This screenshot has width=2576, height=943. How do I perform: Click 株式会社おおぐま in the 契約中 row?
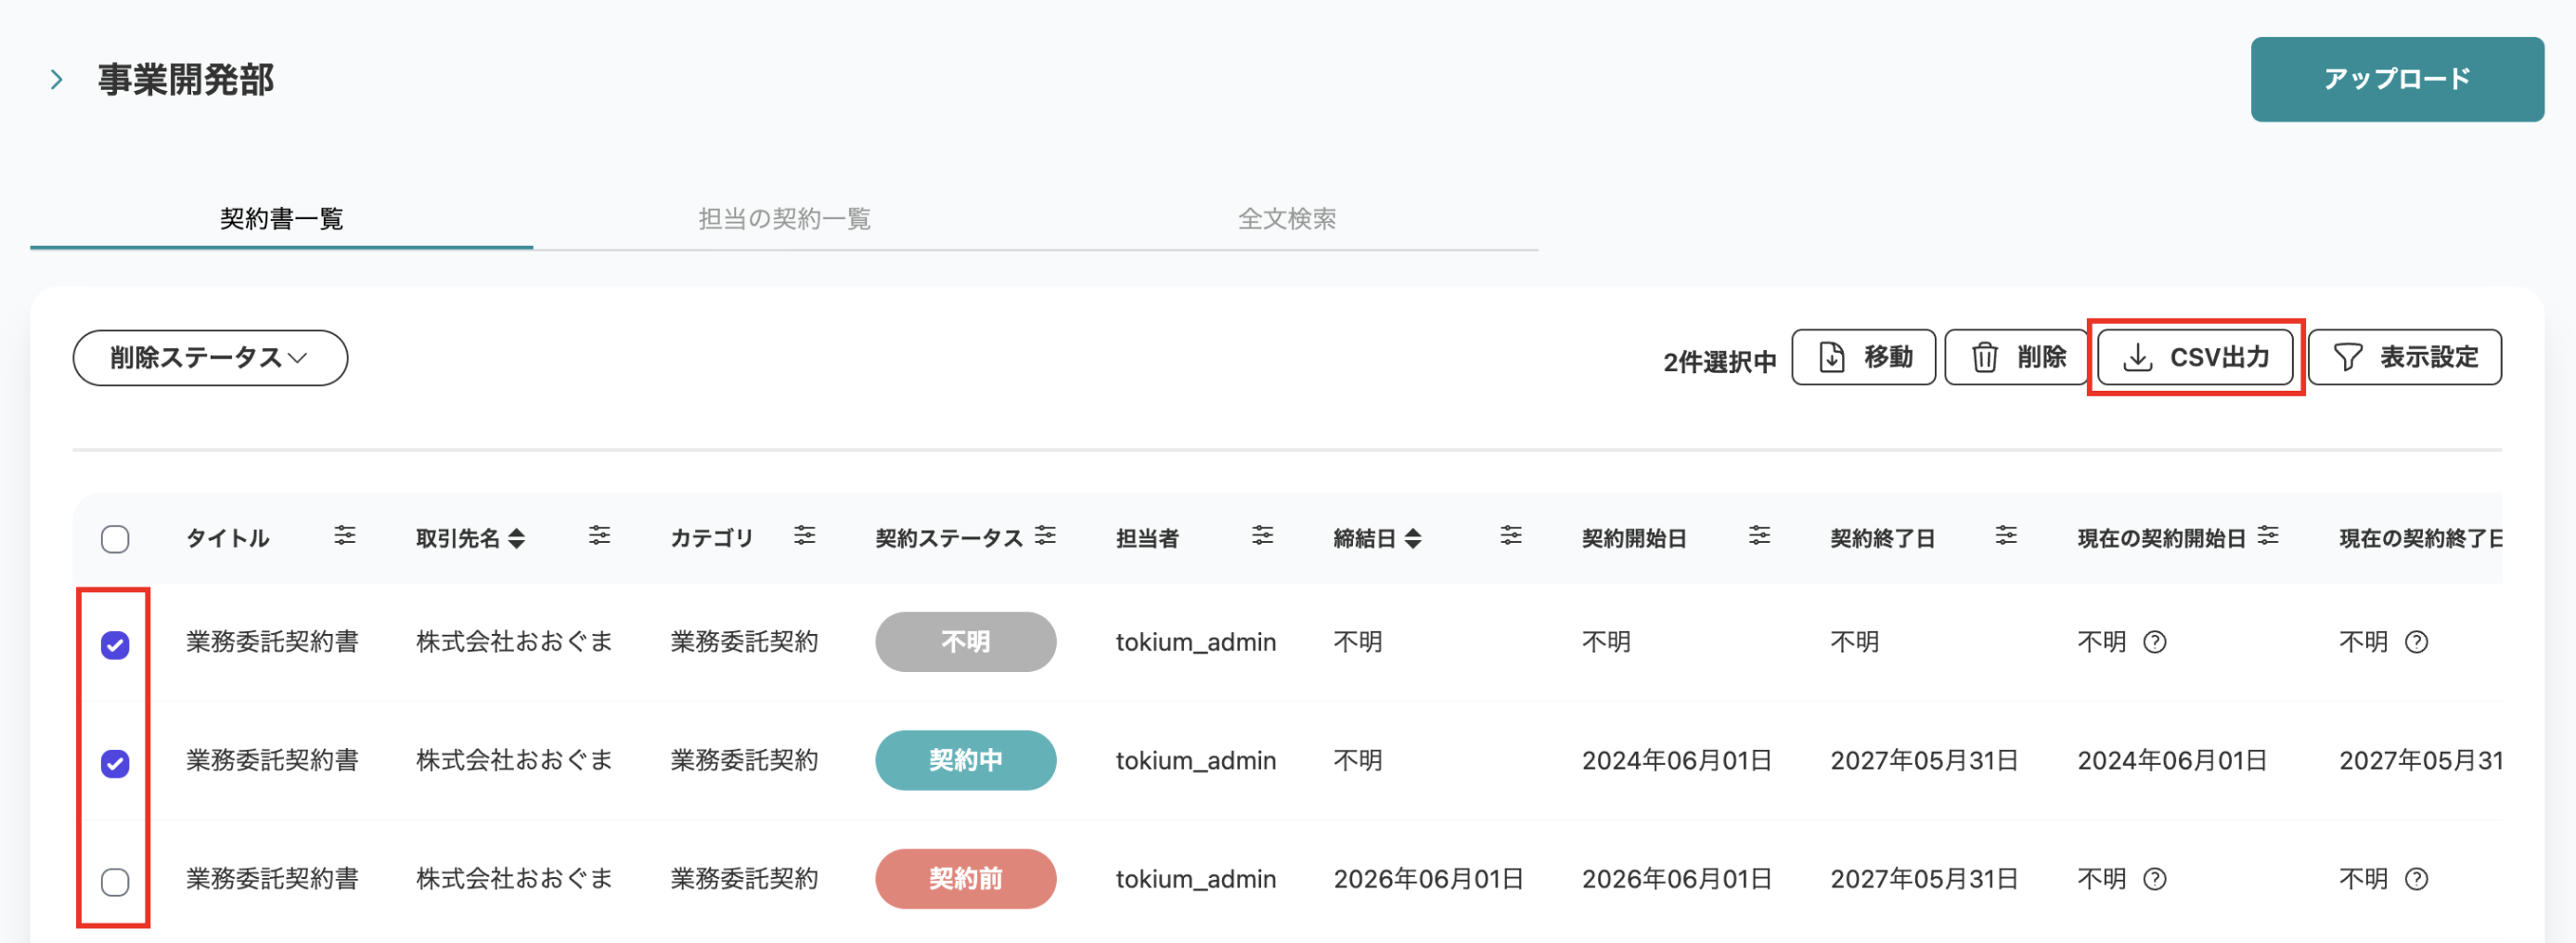coord(514,760)
